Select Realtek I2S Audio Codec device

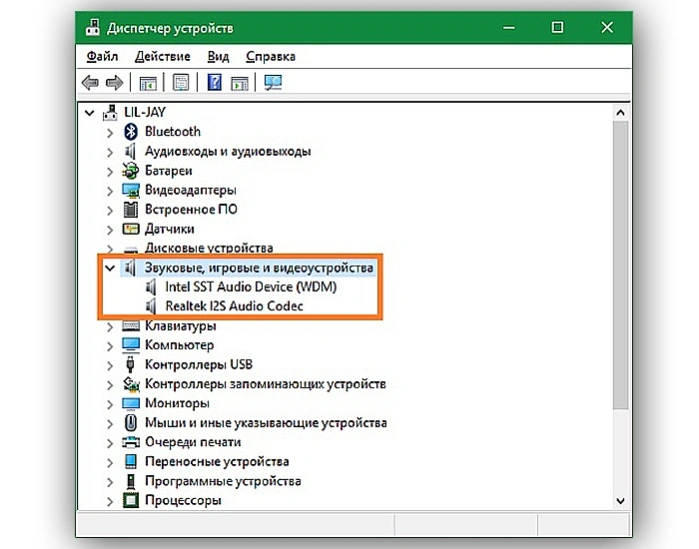(234, 306)
